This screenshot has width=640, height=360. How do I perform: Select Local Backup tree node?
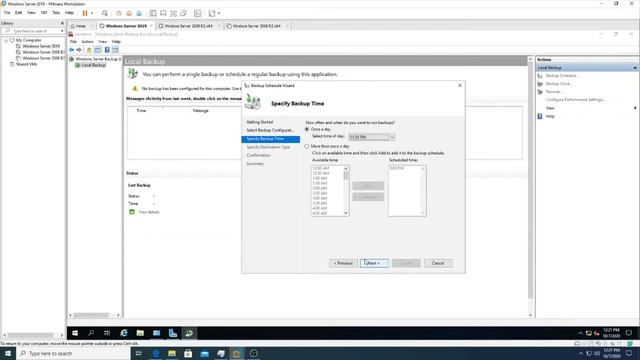click(x=93, y=65)
